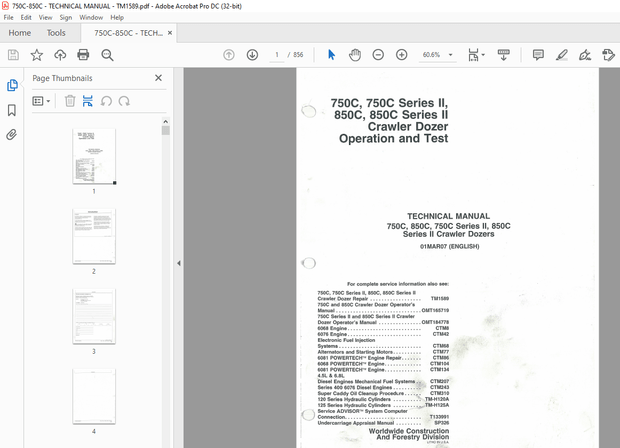Select page 1 thumbnail

(94, 156)
